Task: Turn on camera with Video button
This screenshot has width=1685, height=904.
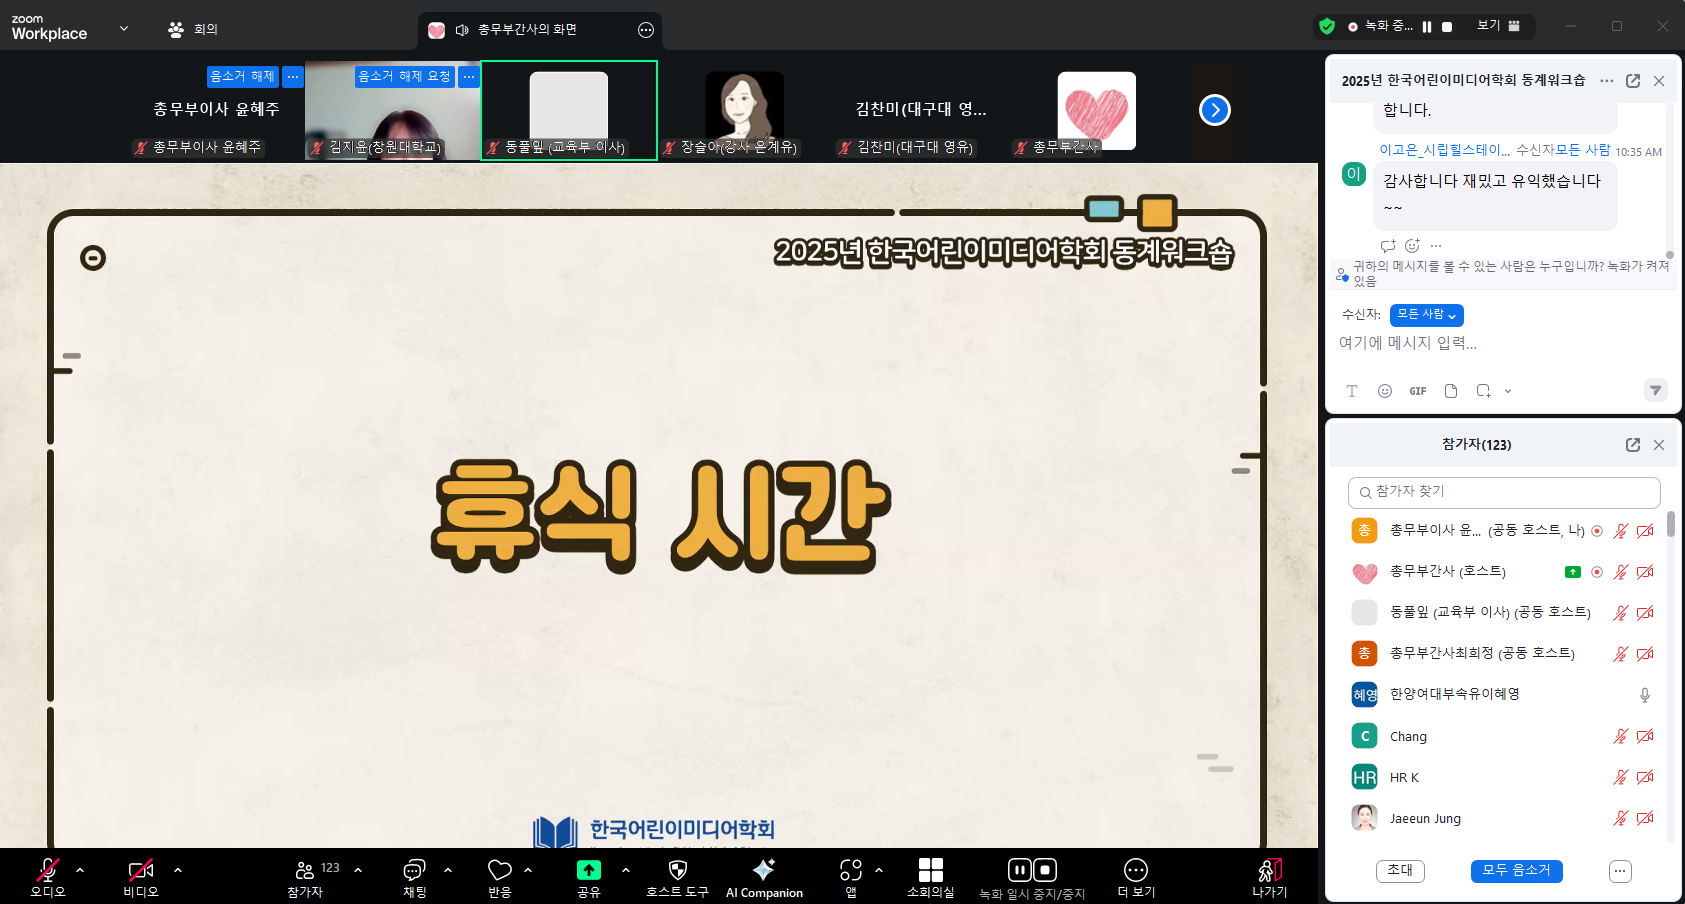Action: [141, 870]
